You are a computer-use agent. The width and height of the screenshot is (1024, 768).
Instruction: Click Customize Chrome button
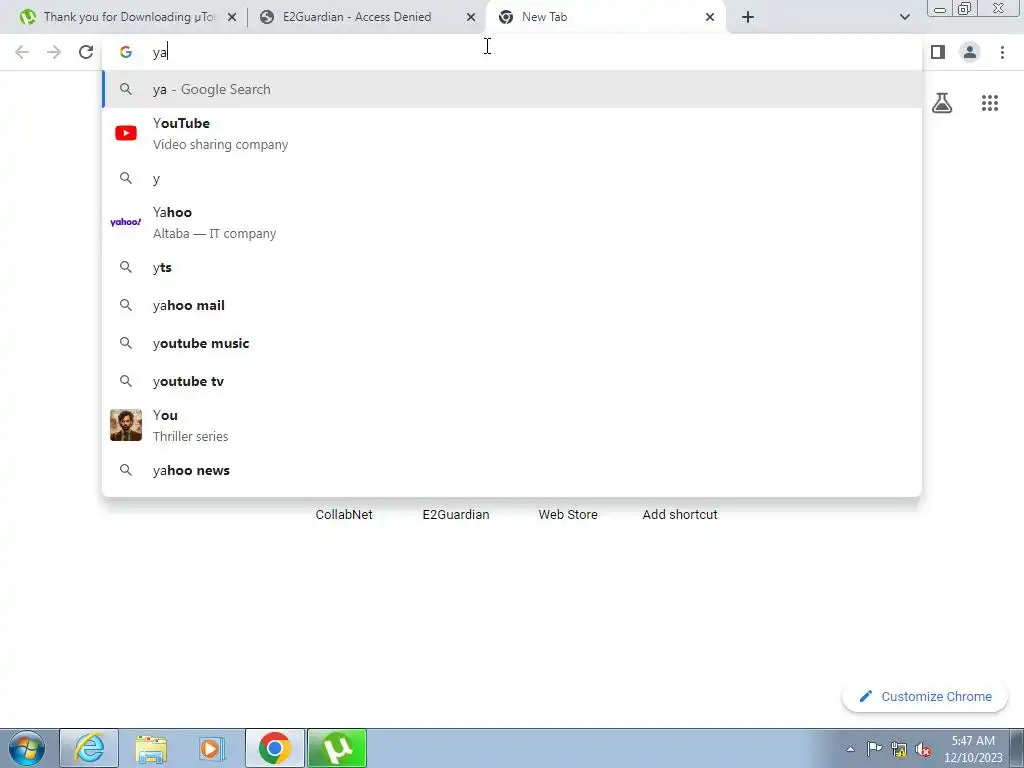pos(925,697)
